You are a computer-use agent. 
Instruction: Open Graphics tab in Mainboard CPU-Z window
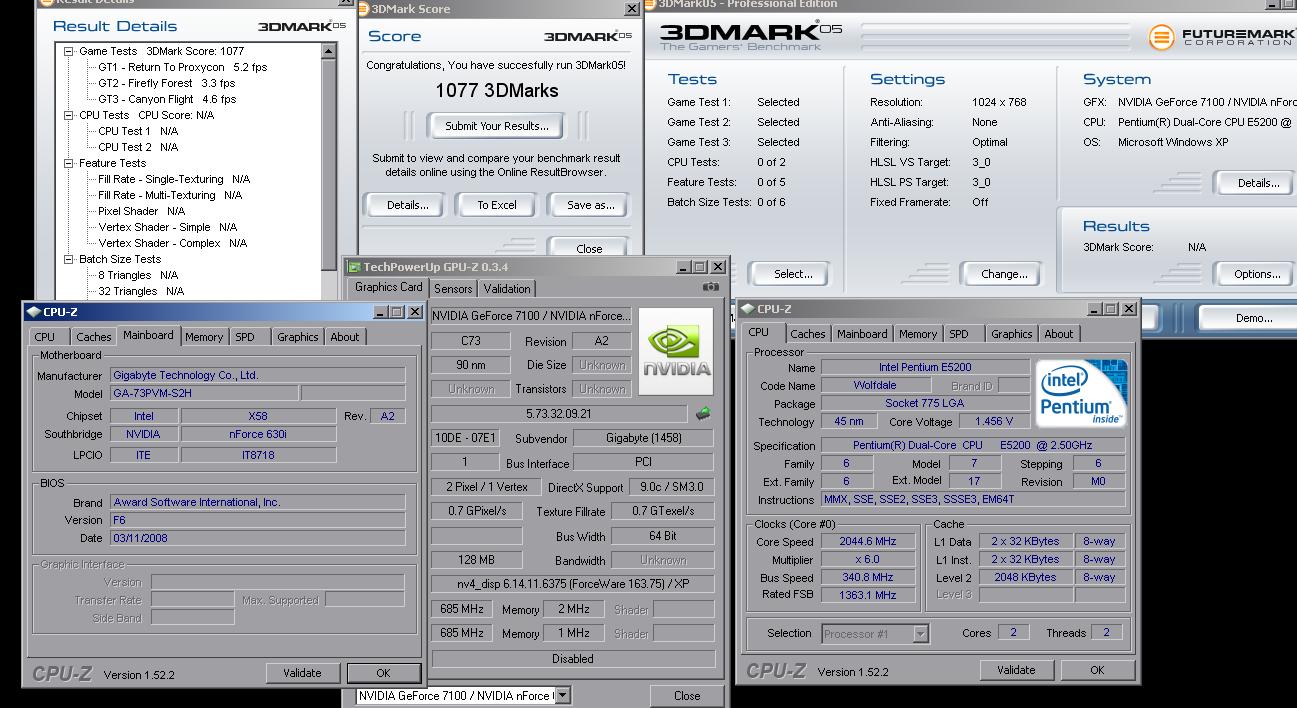pyautogui.click(x=298, y=337)
